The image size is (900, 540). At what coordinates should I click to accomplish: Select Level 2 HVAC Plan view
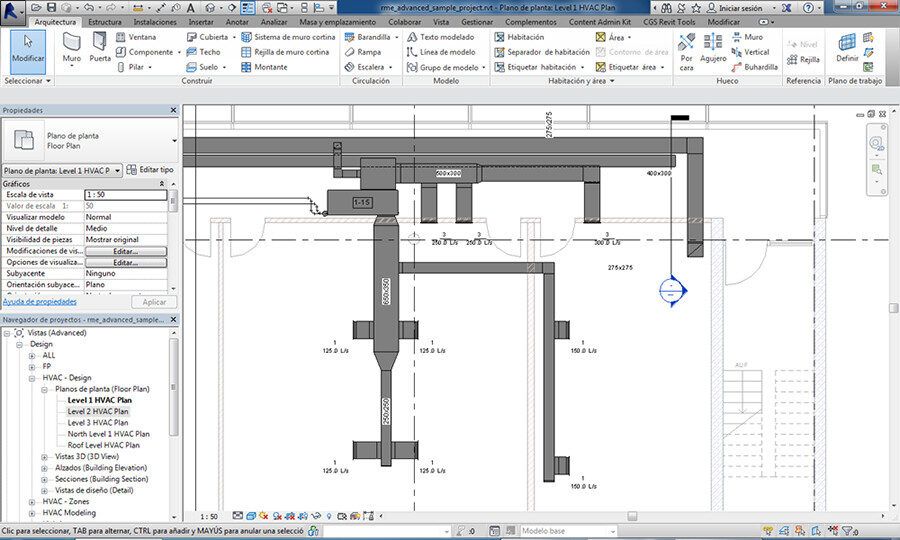(97, 411)
